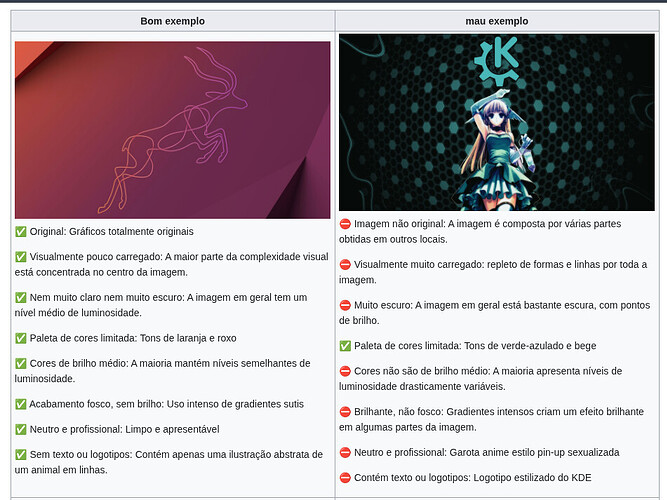Select the text "Original: Gráficos totalmente originais"
The width and height of the screenshot is (667, 500).
(111, 231)
